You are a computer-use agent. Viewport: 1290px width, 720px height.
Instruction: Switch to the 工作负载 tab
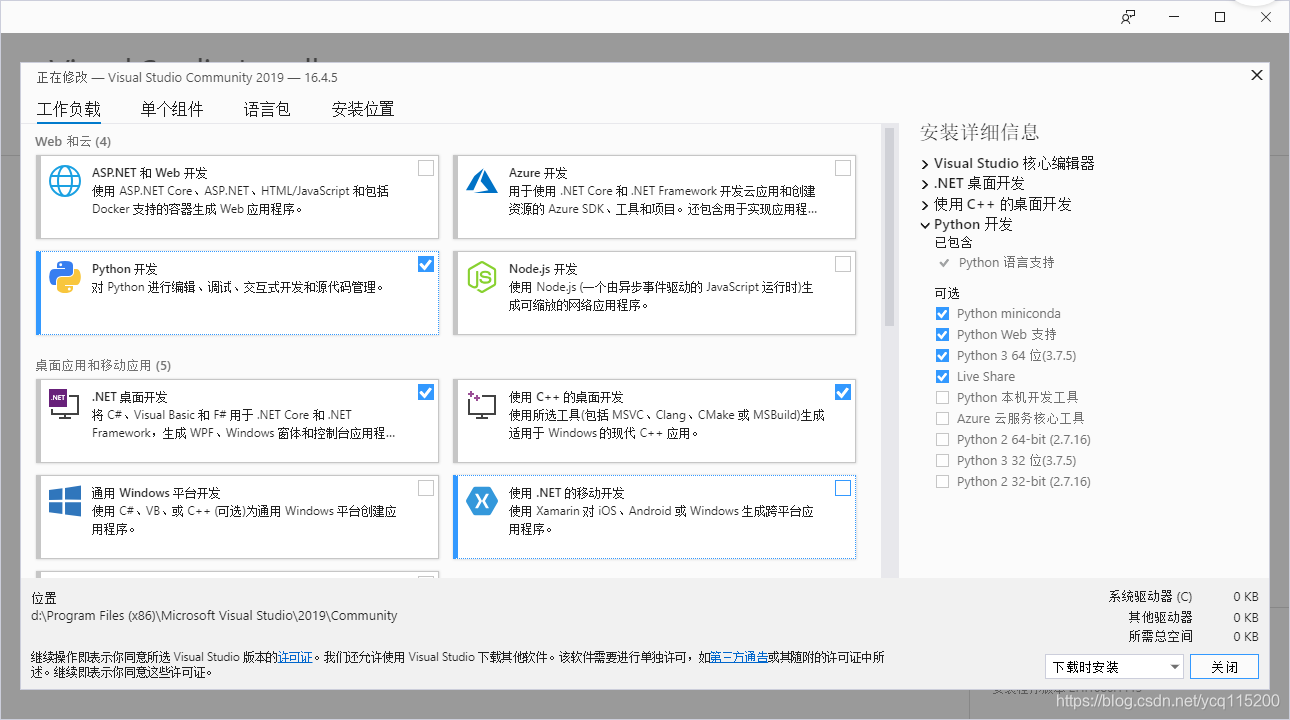(69, 109)
